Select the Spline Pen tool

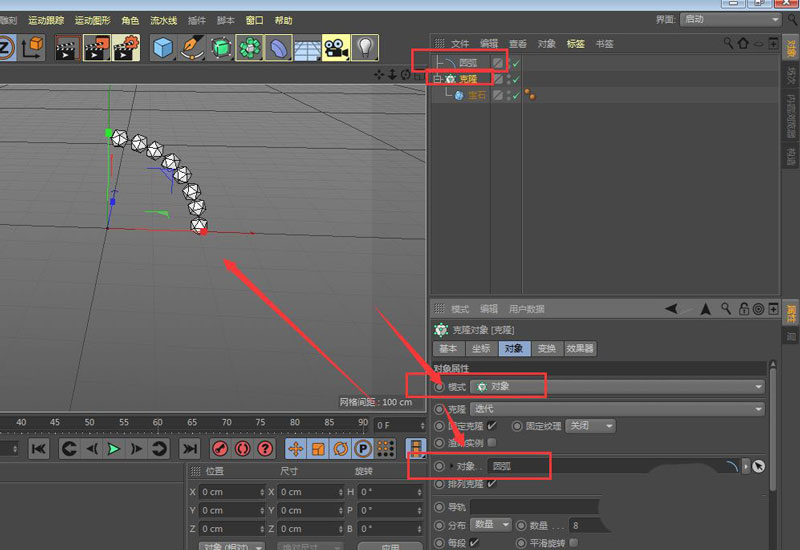pyautogui.click(x=191, y=47)
